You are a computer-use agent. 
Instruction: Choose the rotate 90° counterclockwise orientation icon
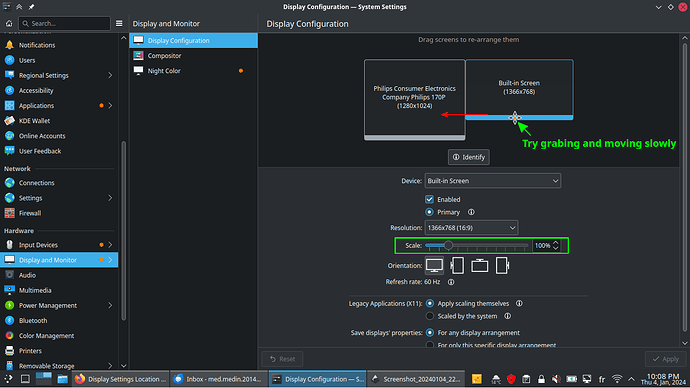[502, 266]
